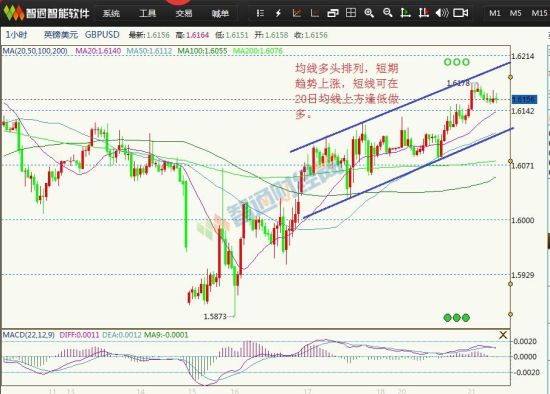Click the 0.0020 MACD axis value

click(x=525, y=341)
